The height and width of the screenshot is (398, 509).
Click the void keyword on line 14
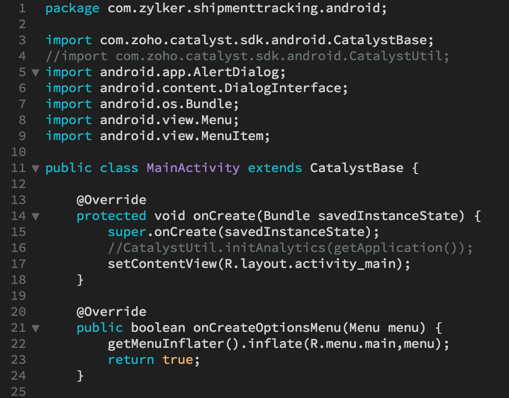coord(170,216)
